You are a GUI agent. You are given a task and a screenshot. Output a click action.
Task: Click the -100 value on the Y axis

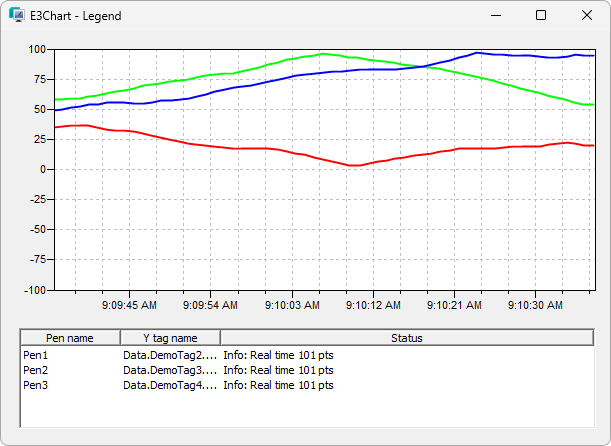click(35, 290)
